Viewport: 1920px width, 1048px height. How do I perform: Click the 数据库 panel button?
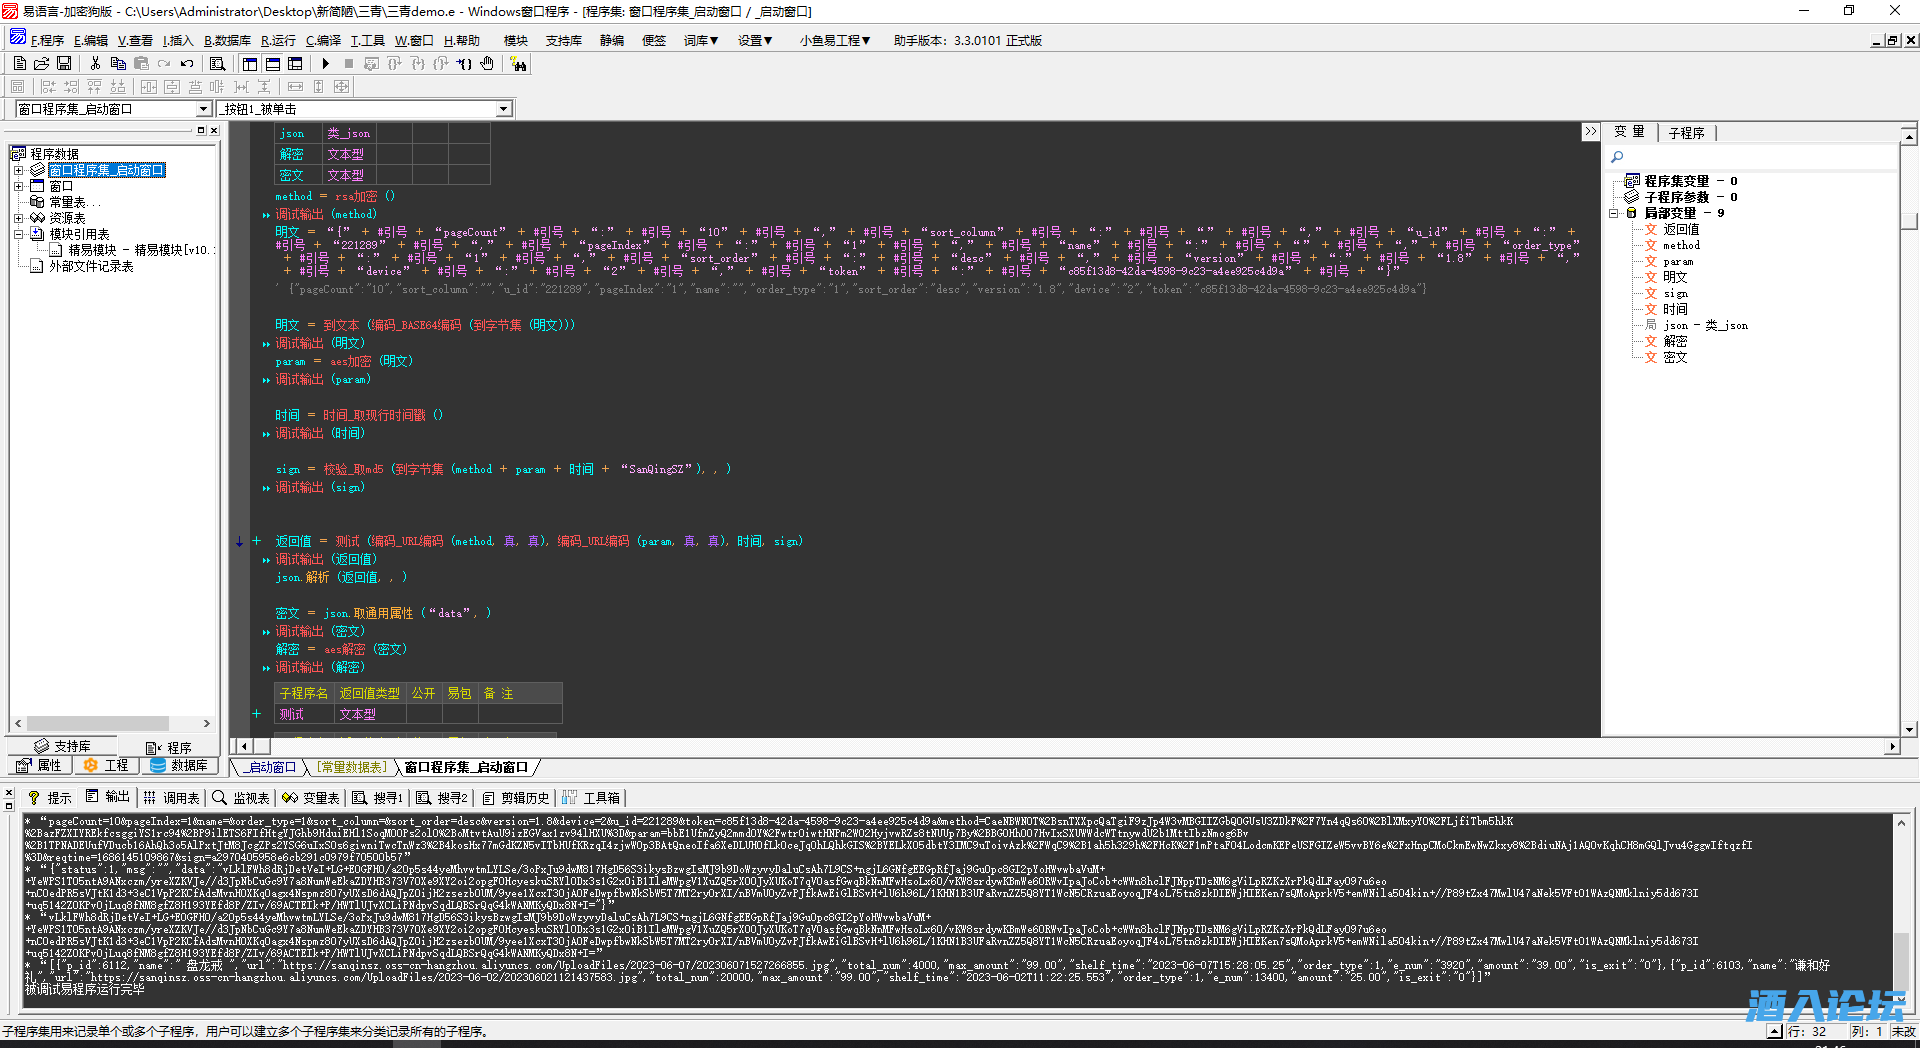(x=180, y=766)
